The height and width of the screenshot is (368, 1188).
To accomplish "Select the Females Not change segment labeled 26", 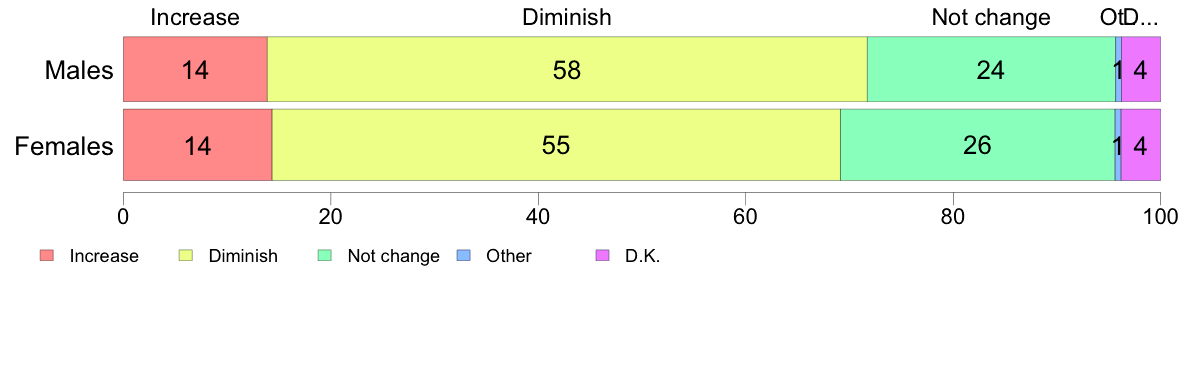I will 977,145.
